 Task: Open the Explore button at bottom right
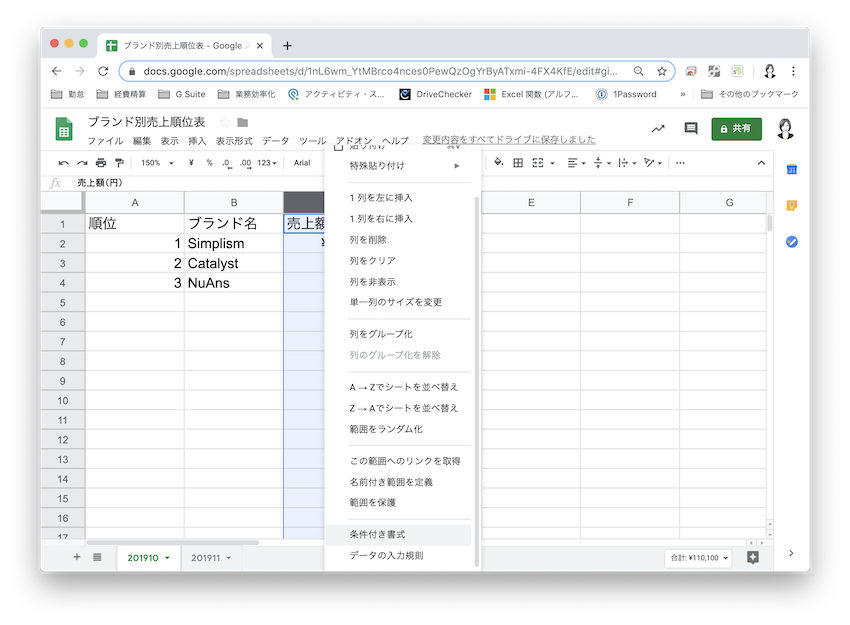[753, 557]
